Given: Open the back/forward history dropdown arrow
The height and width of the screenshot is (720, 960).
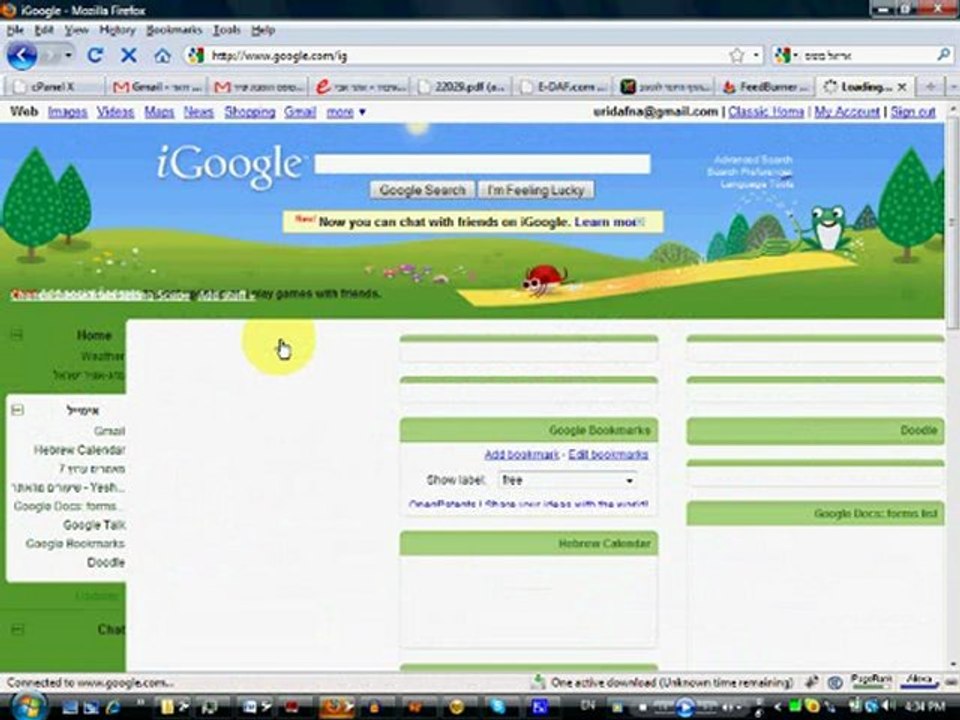Looking at the screenshot, I should (68, 56).
